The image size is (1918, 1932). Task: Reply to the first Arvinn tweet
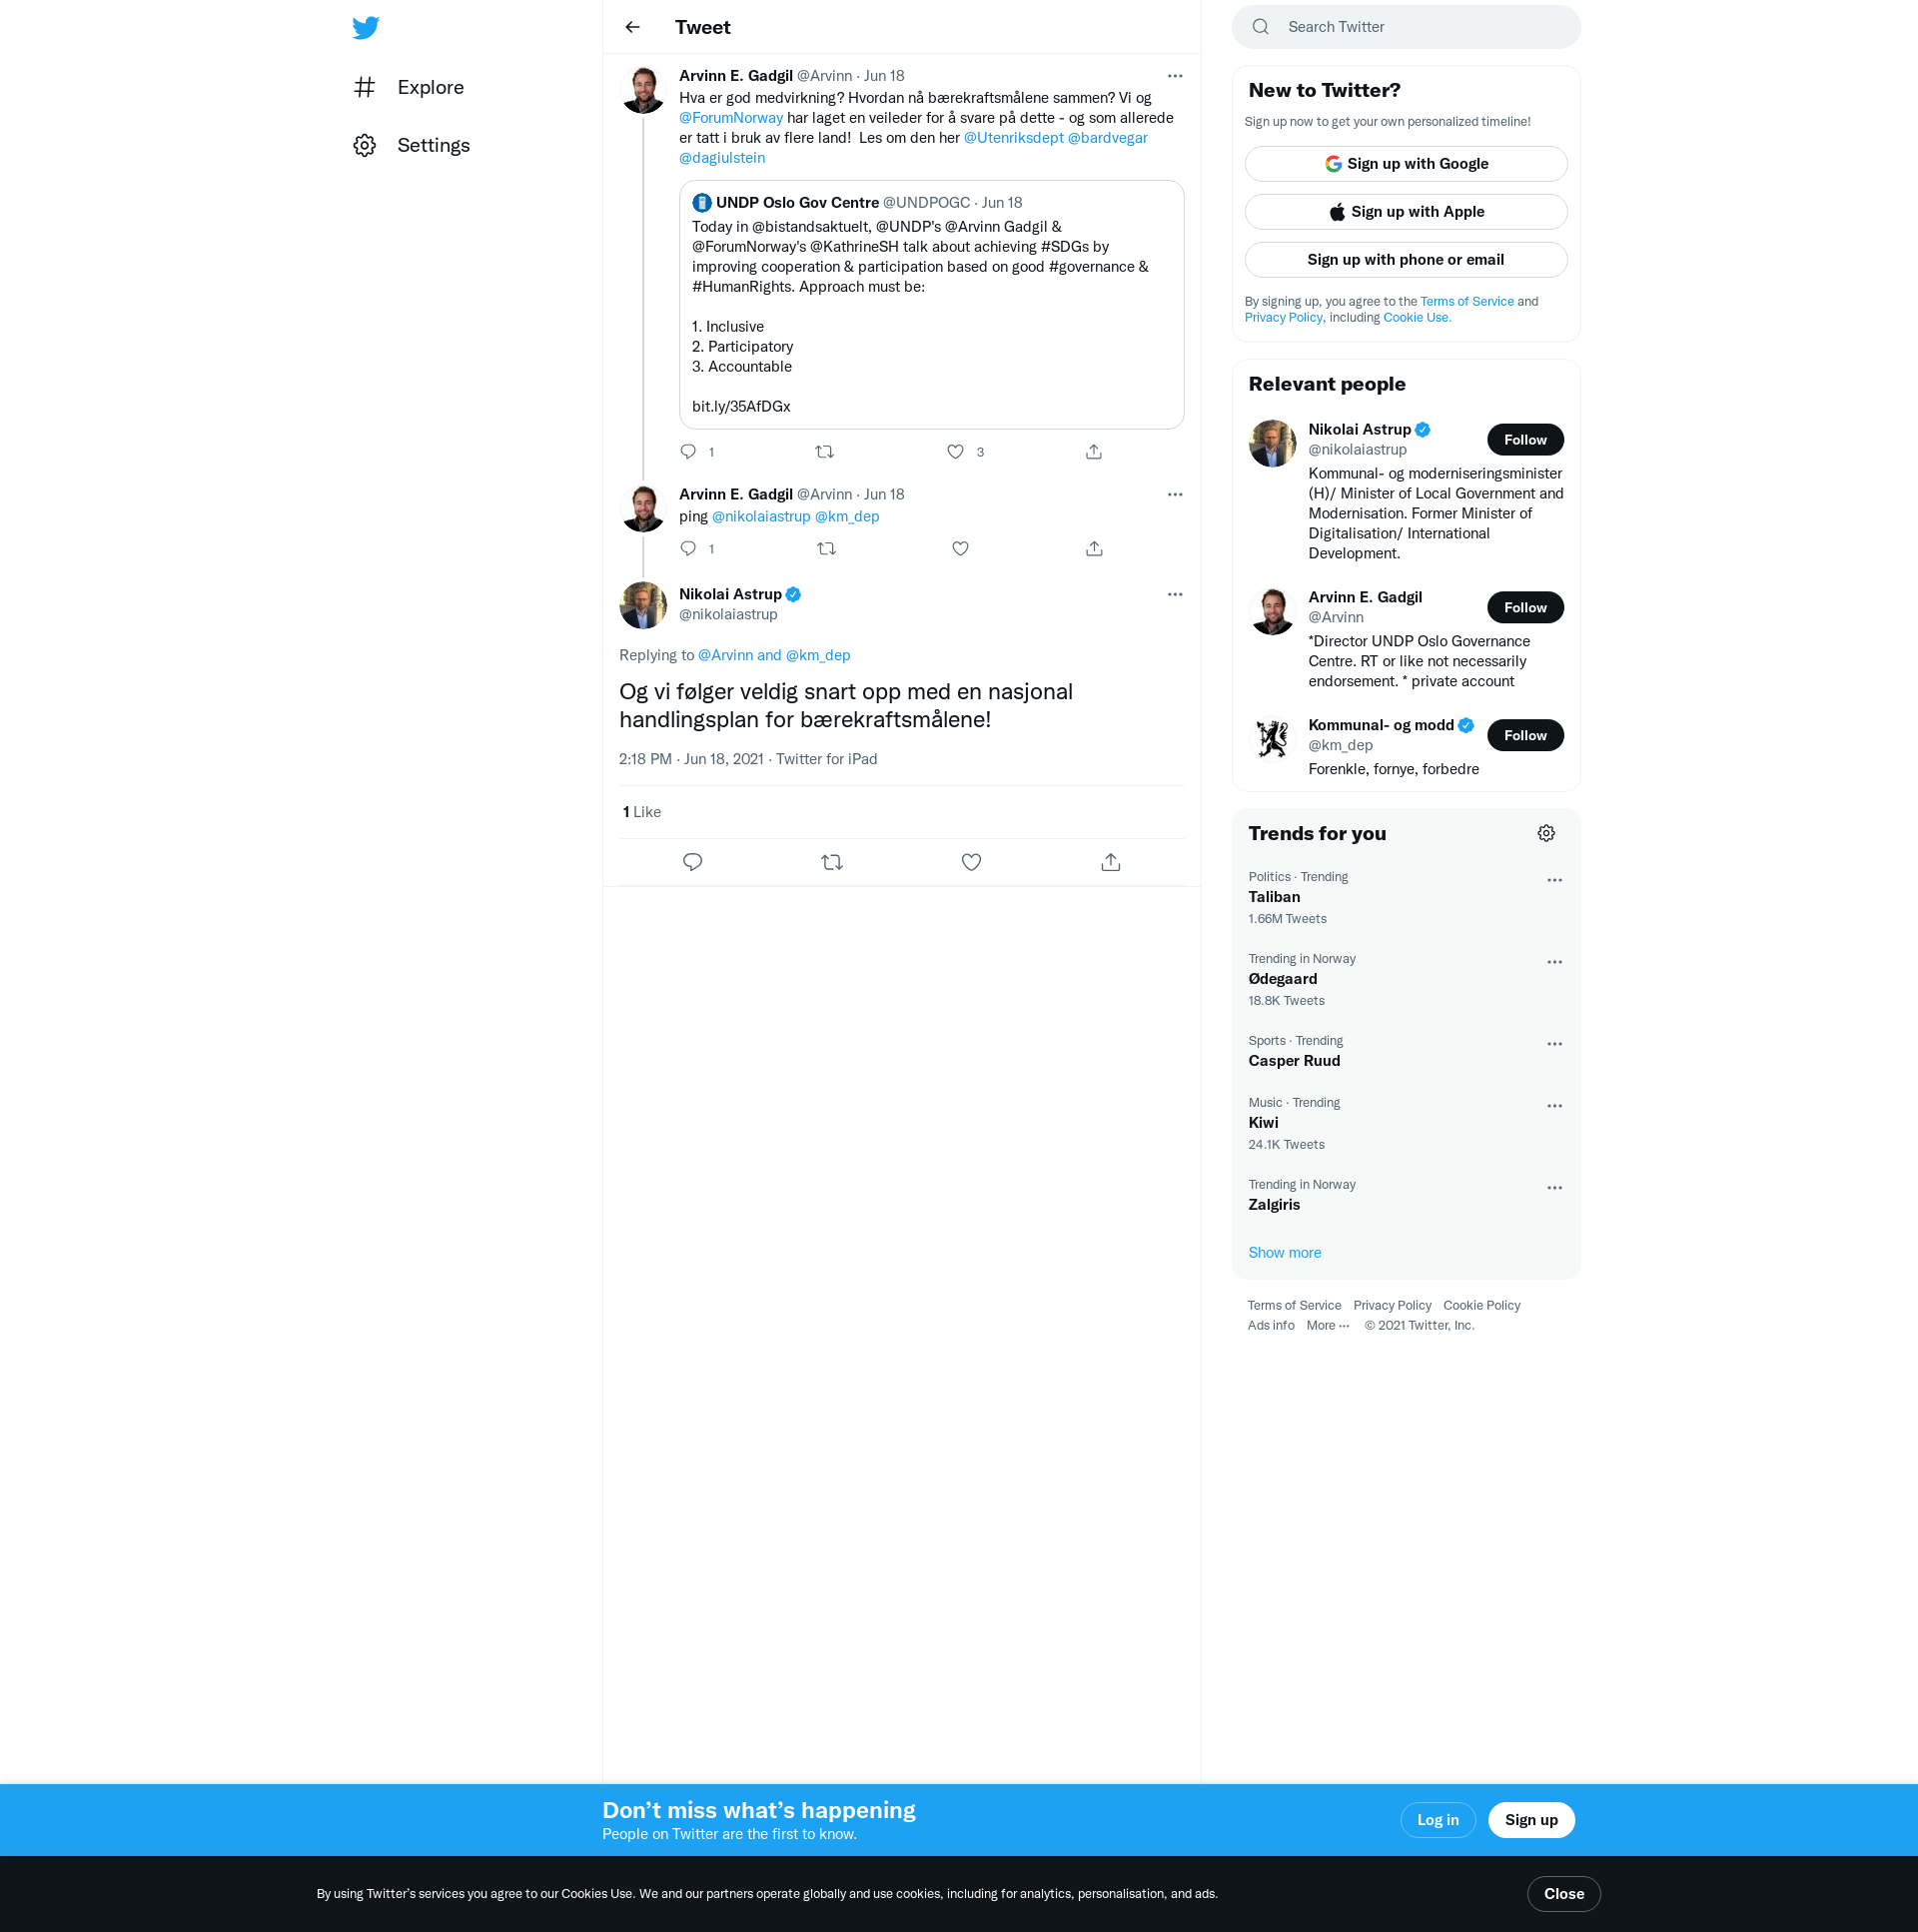coord(688,452)
